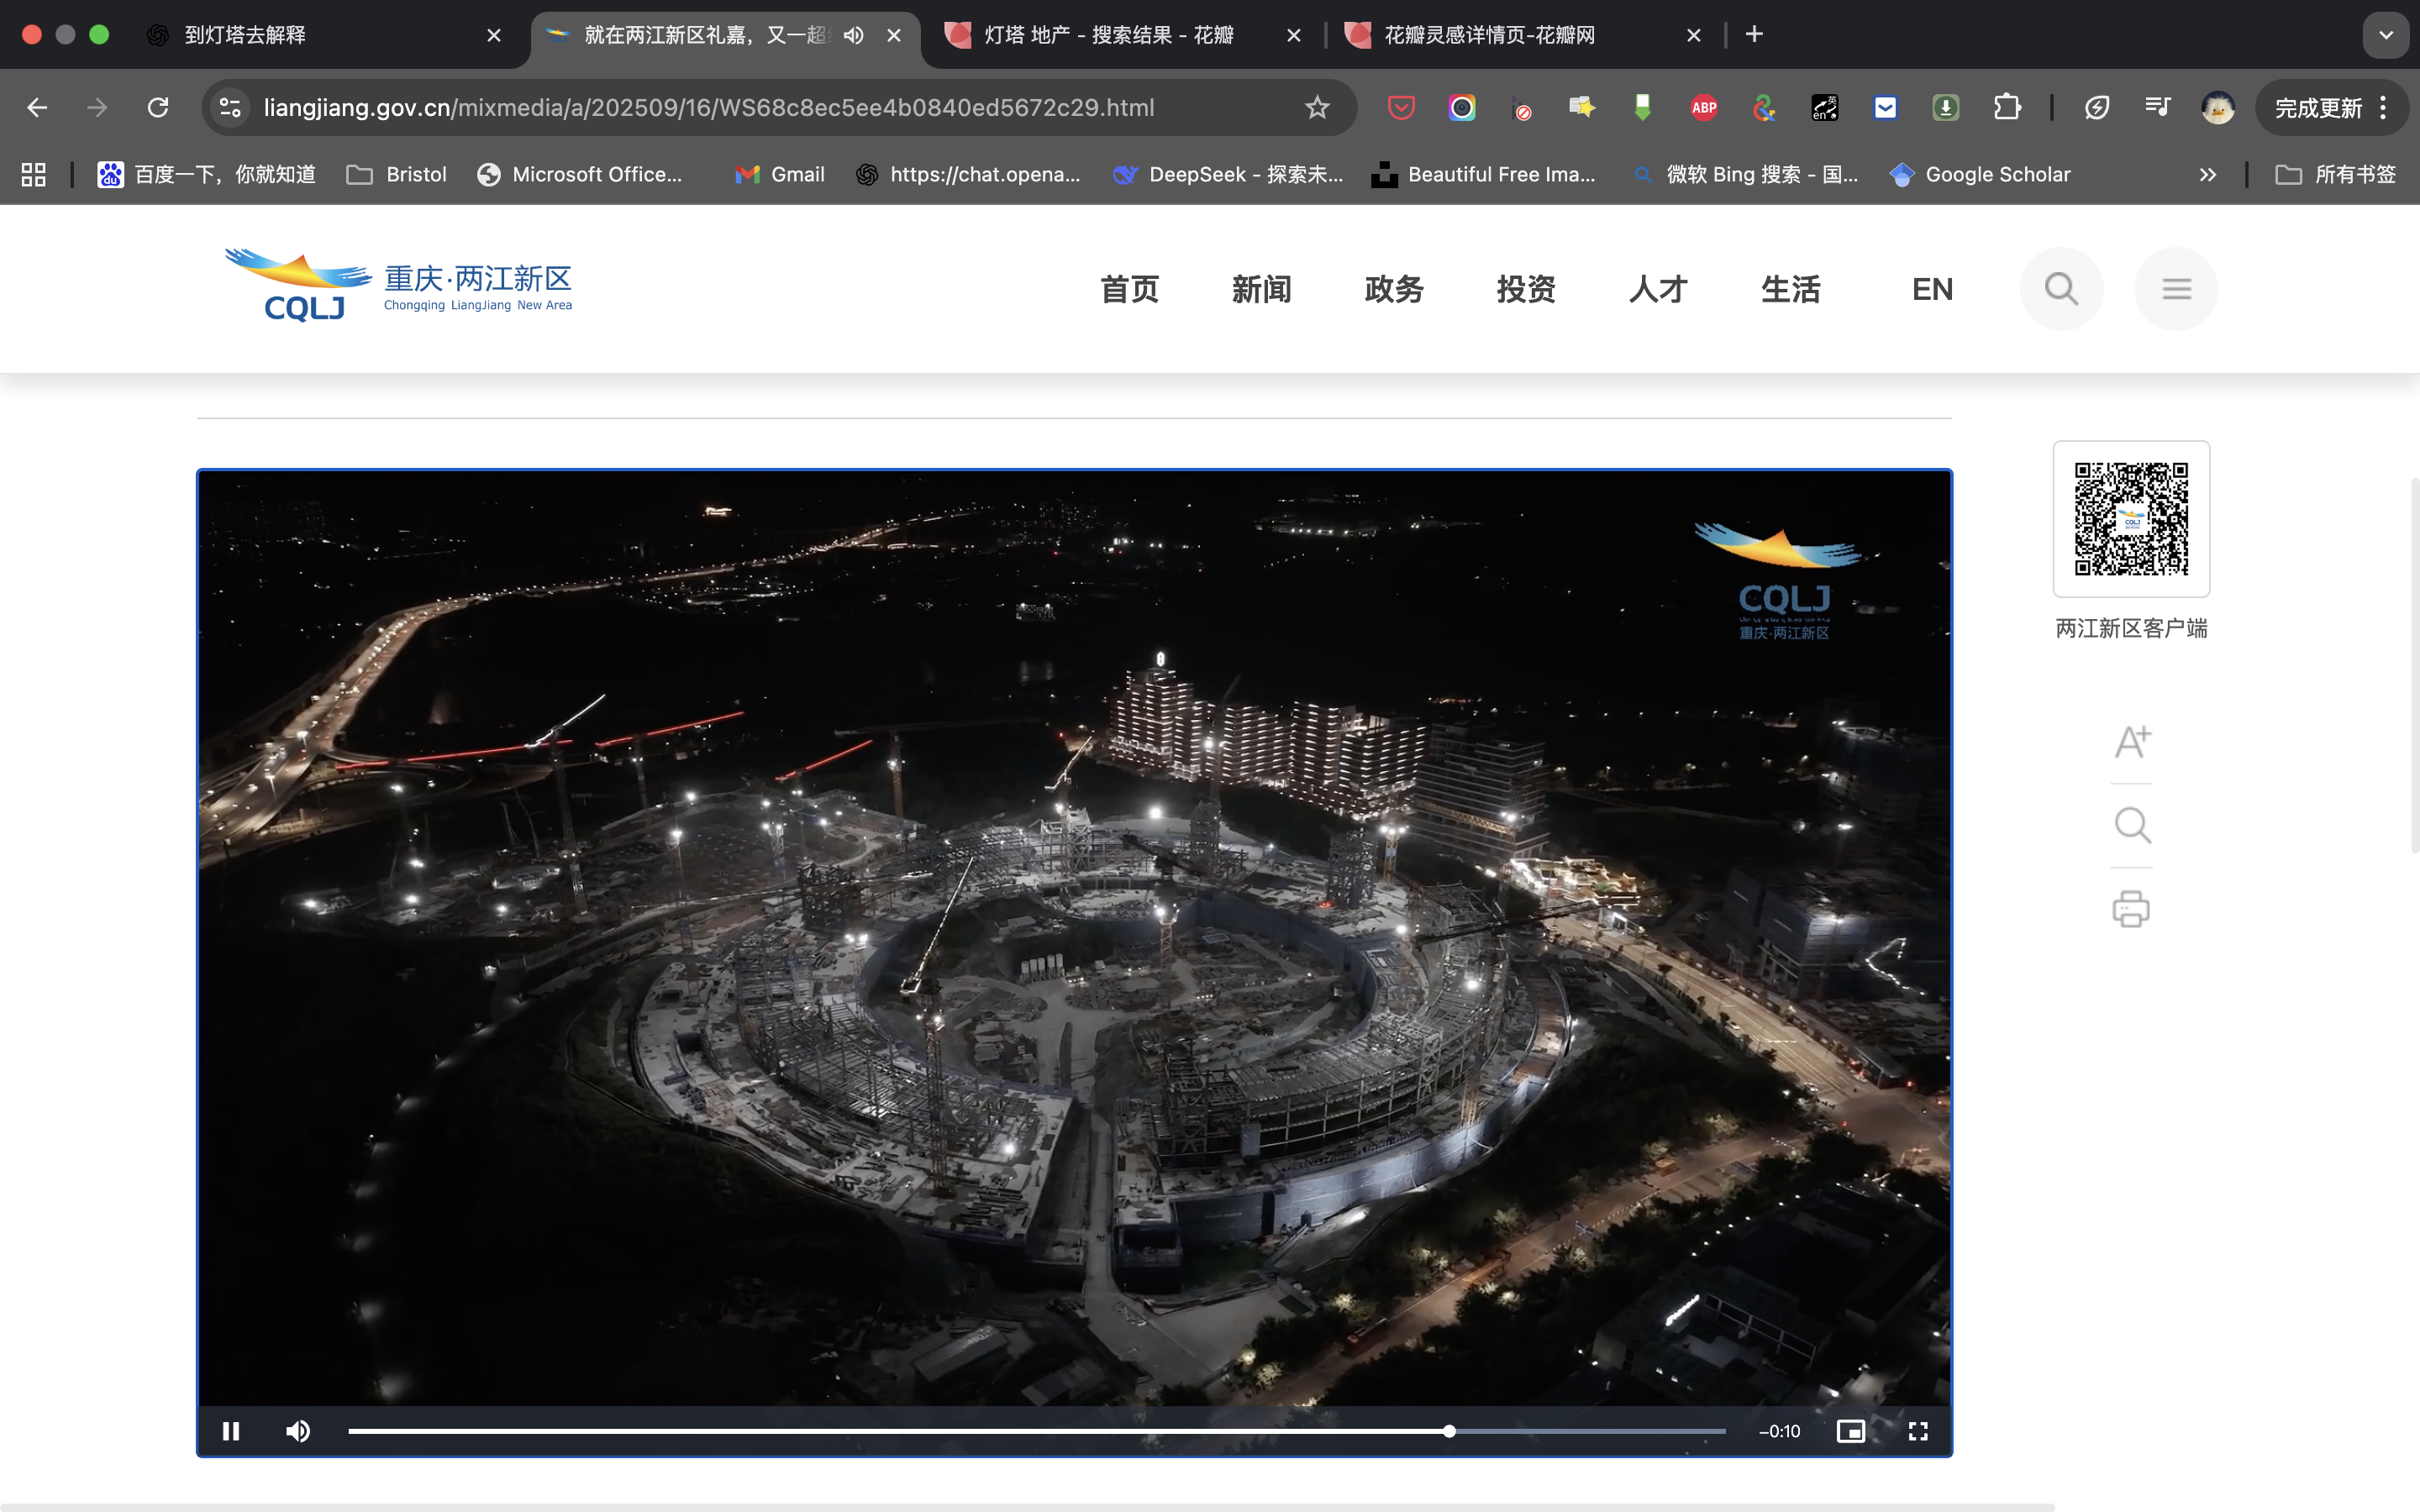
Task: Increase font size with the A+ icon
Action: point(2131,741)
